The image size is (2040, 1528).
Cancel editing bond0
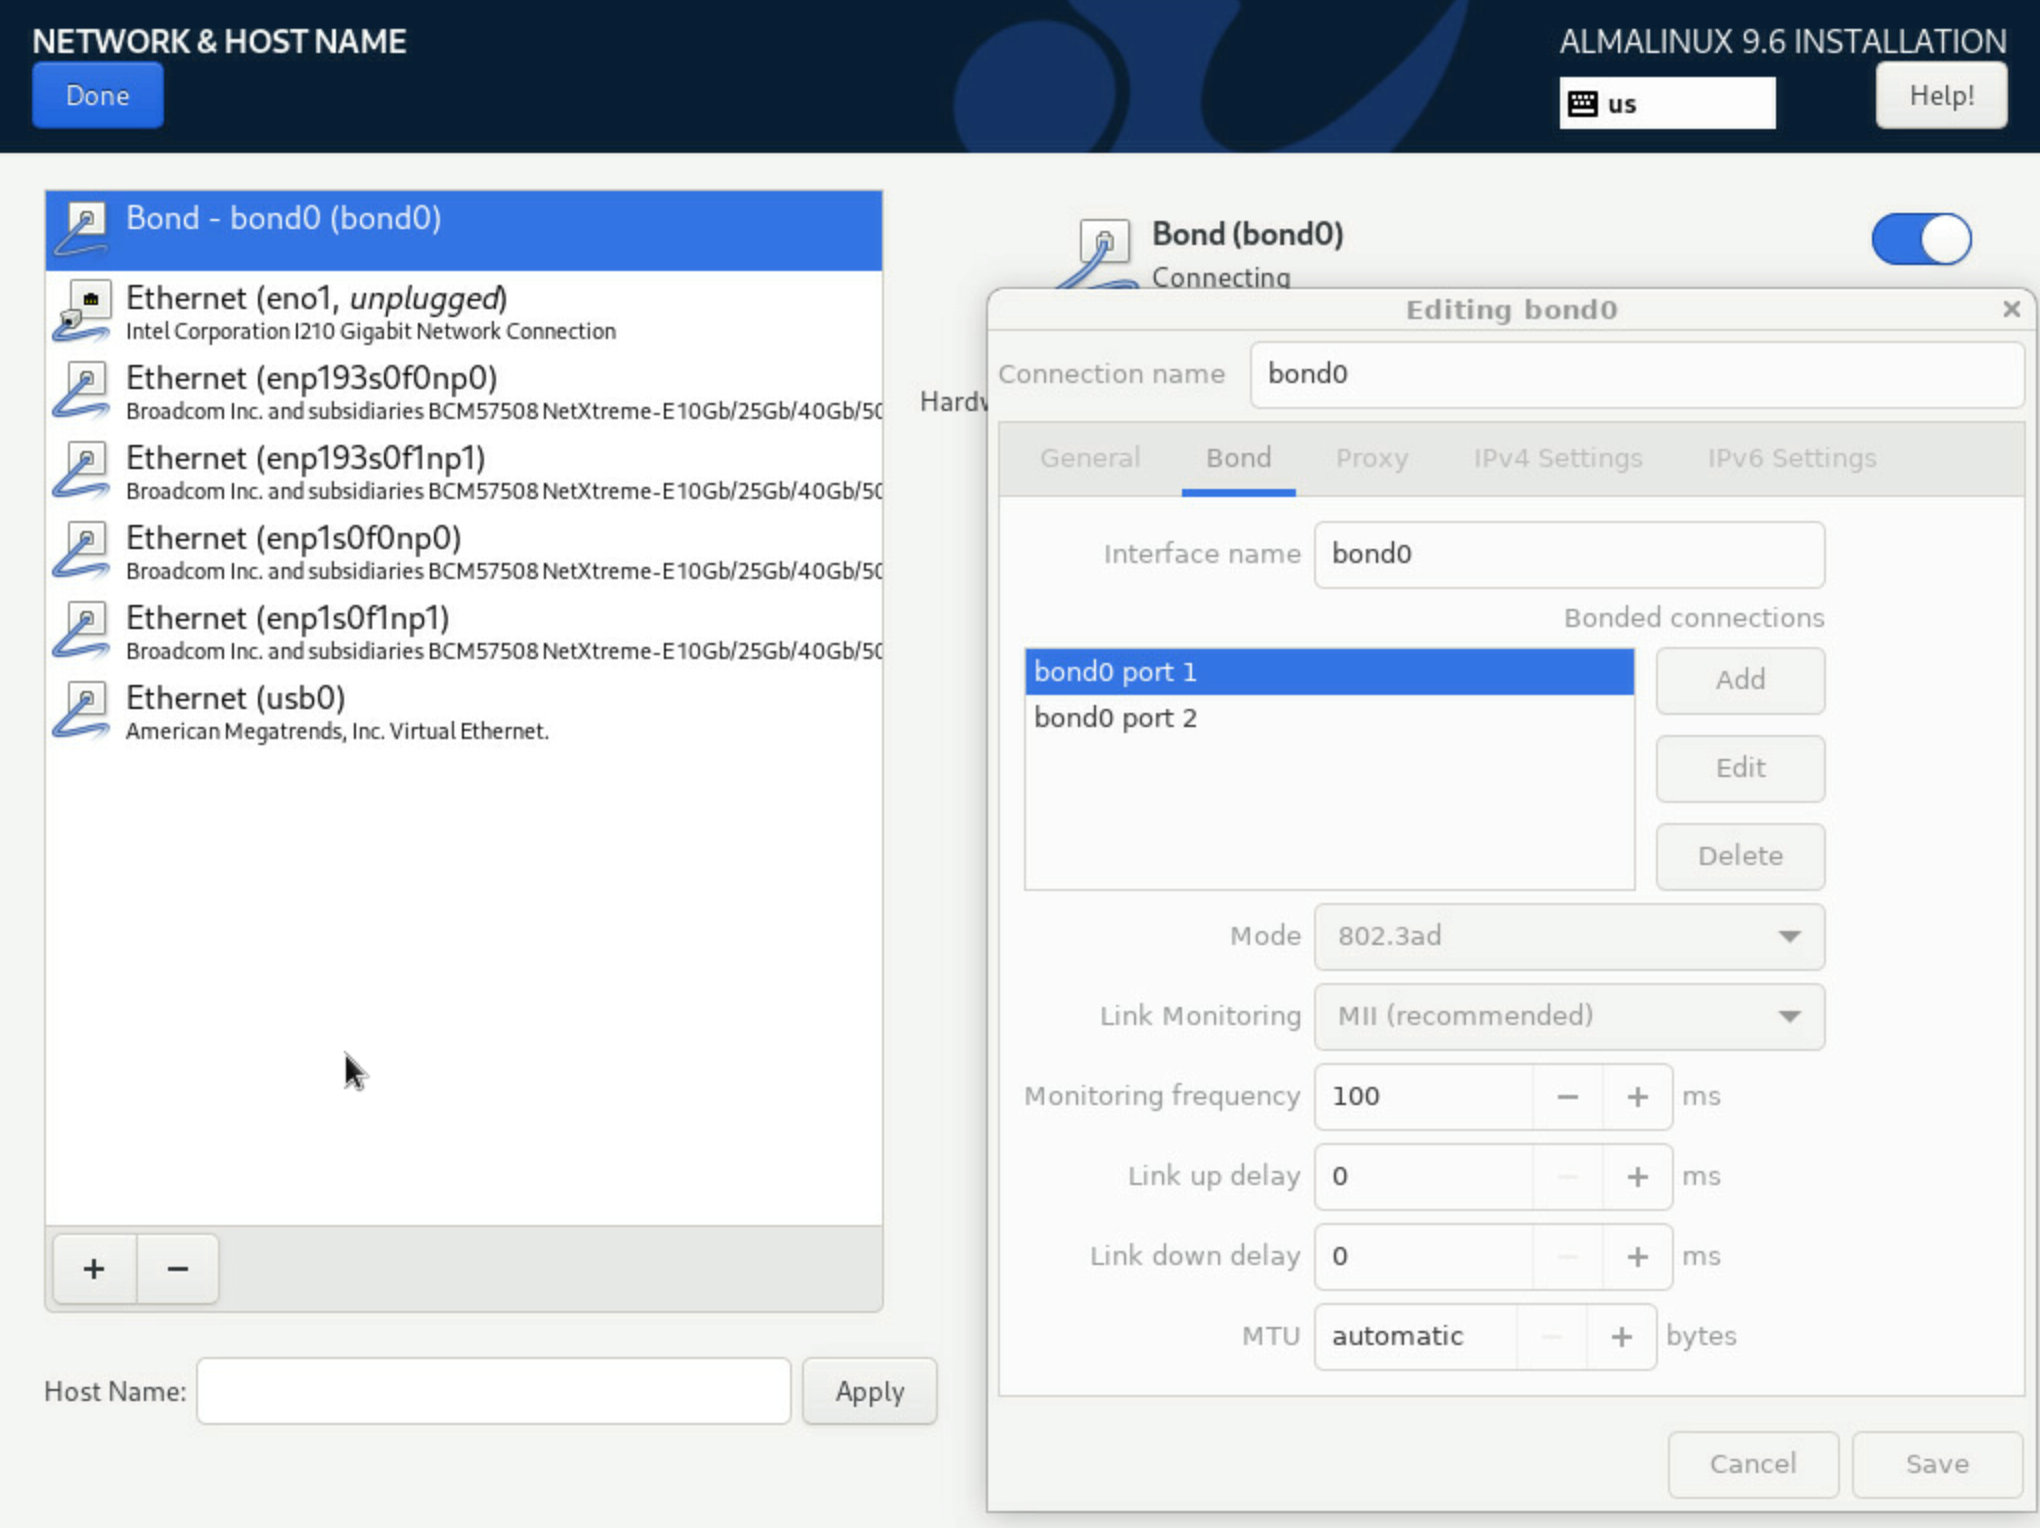[1753, 1464]
